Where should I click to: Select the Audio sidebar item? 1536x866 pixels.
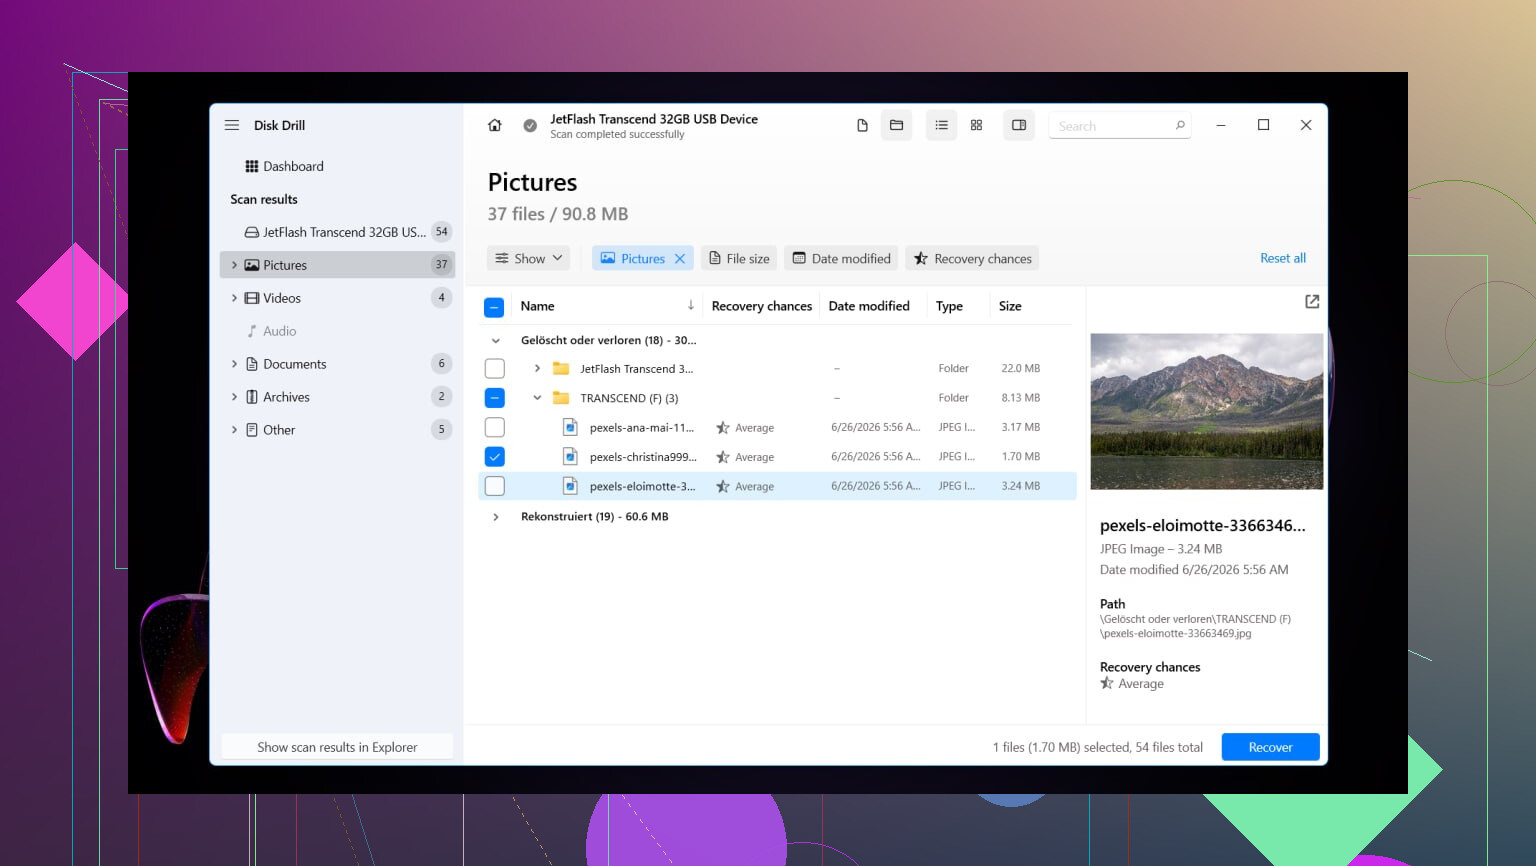tap(337, 331)
